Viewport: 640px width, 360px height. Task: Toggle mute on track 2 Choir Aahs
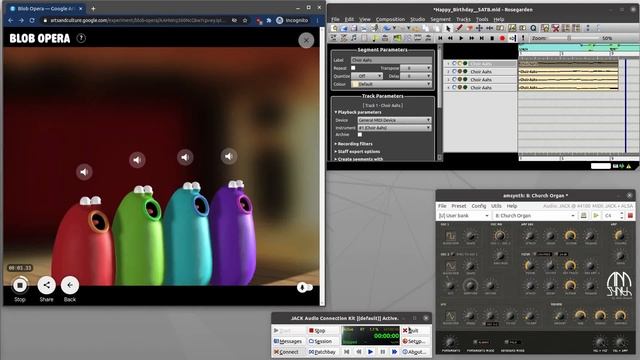454,71
